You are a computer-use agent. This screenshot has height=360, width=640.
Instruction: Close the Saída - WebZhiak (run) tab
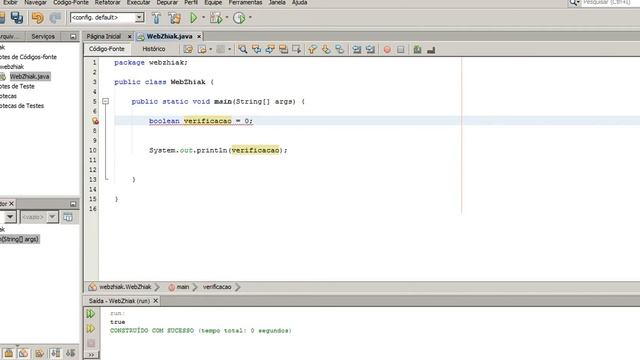point(156,301)
